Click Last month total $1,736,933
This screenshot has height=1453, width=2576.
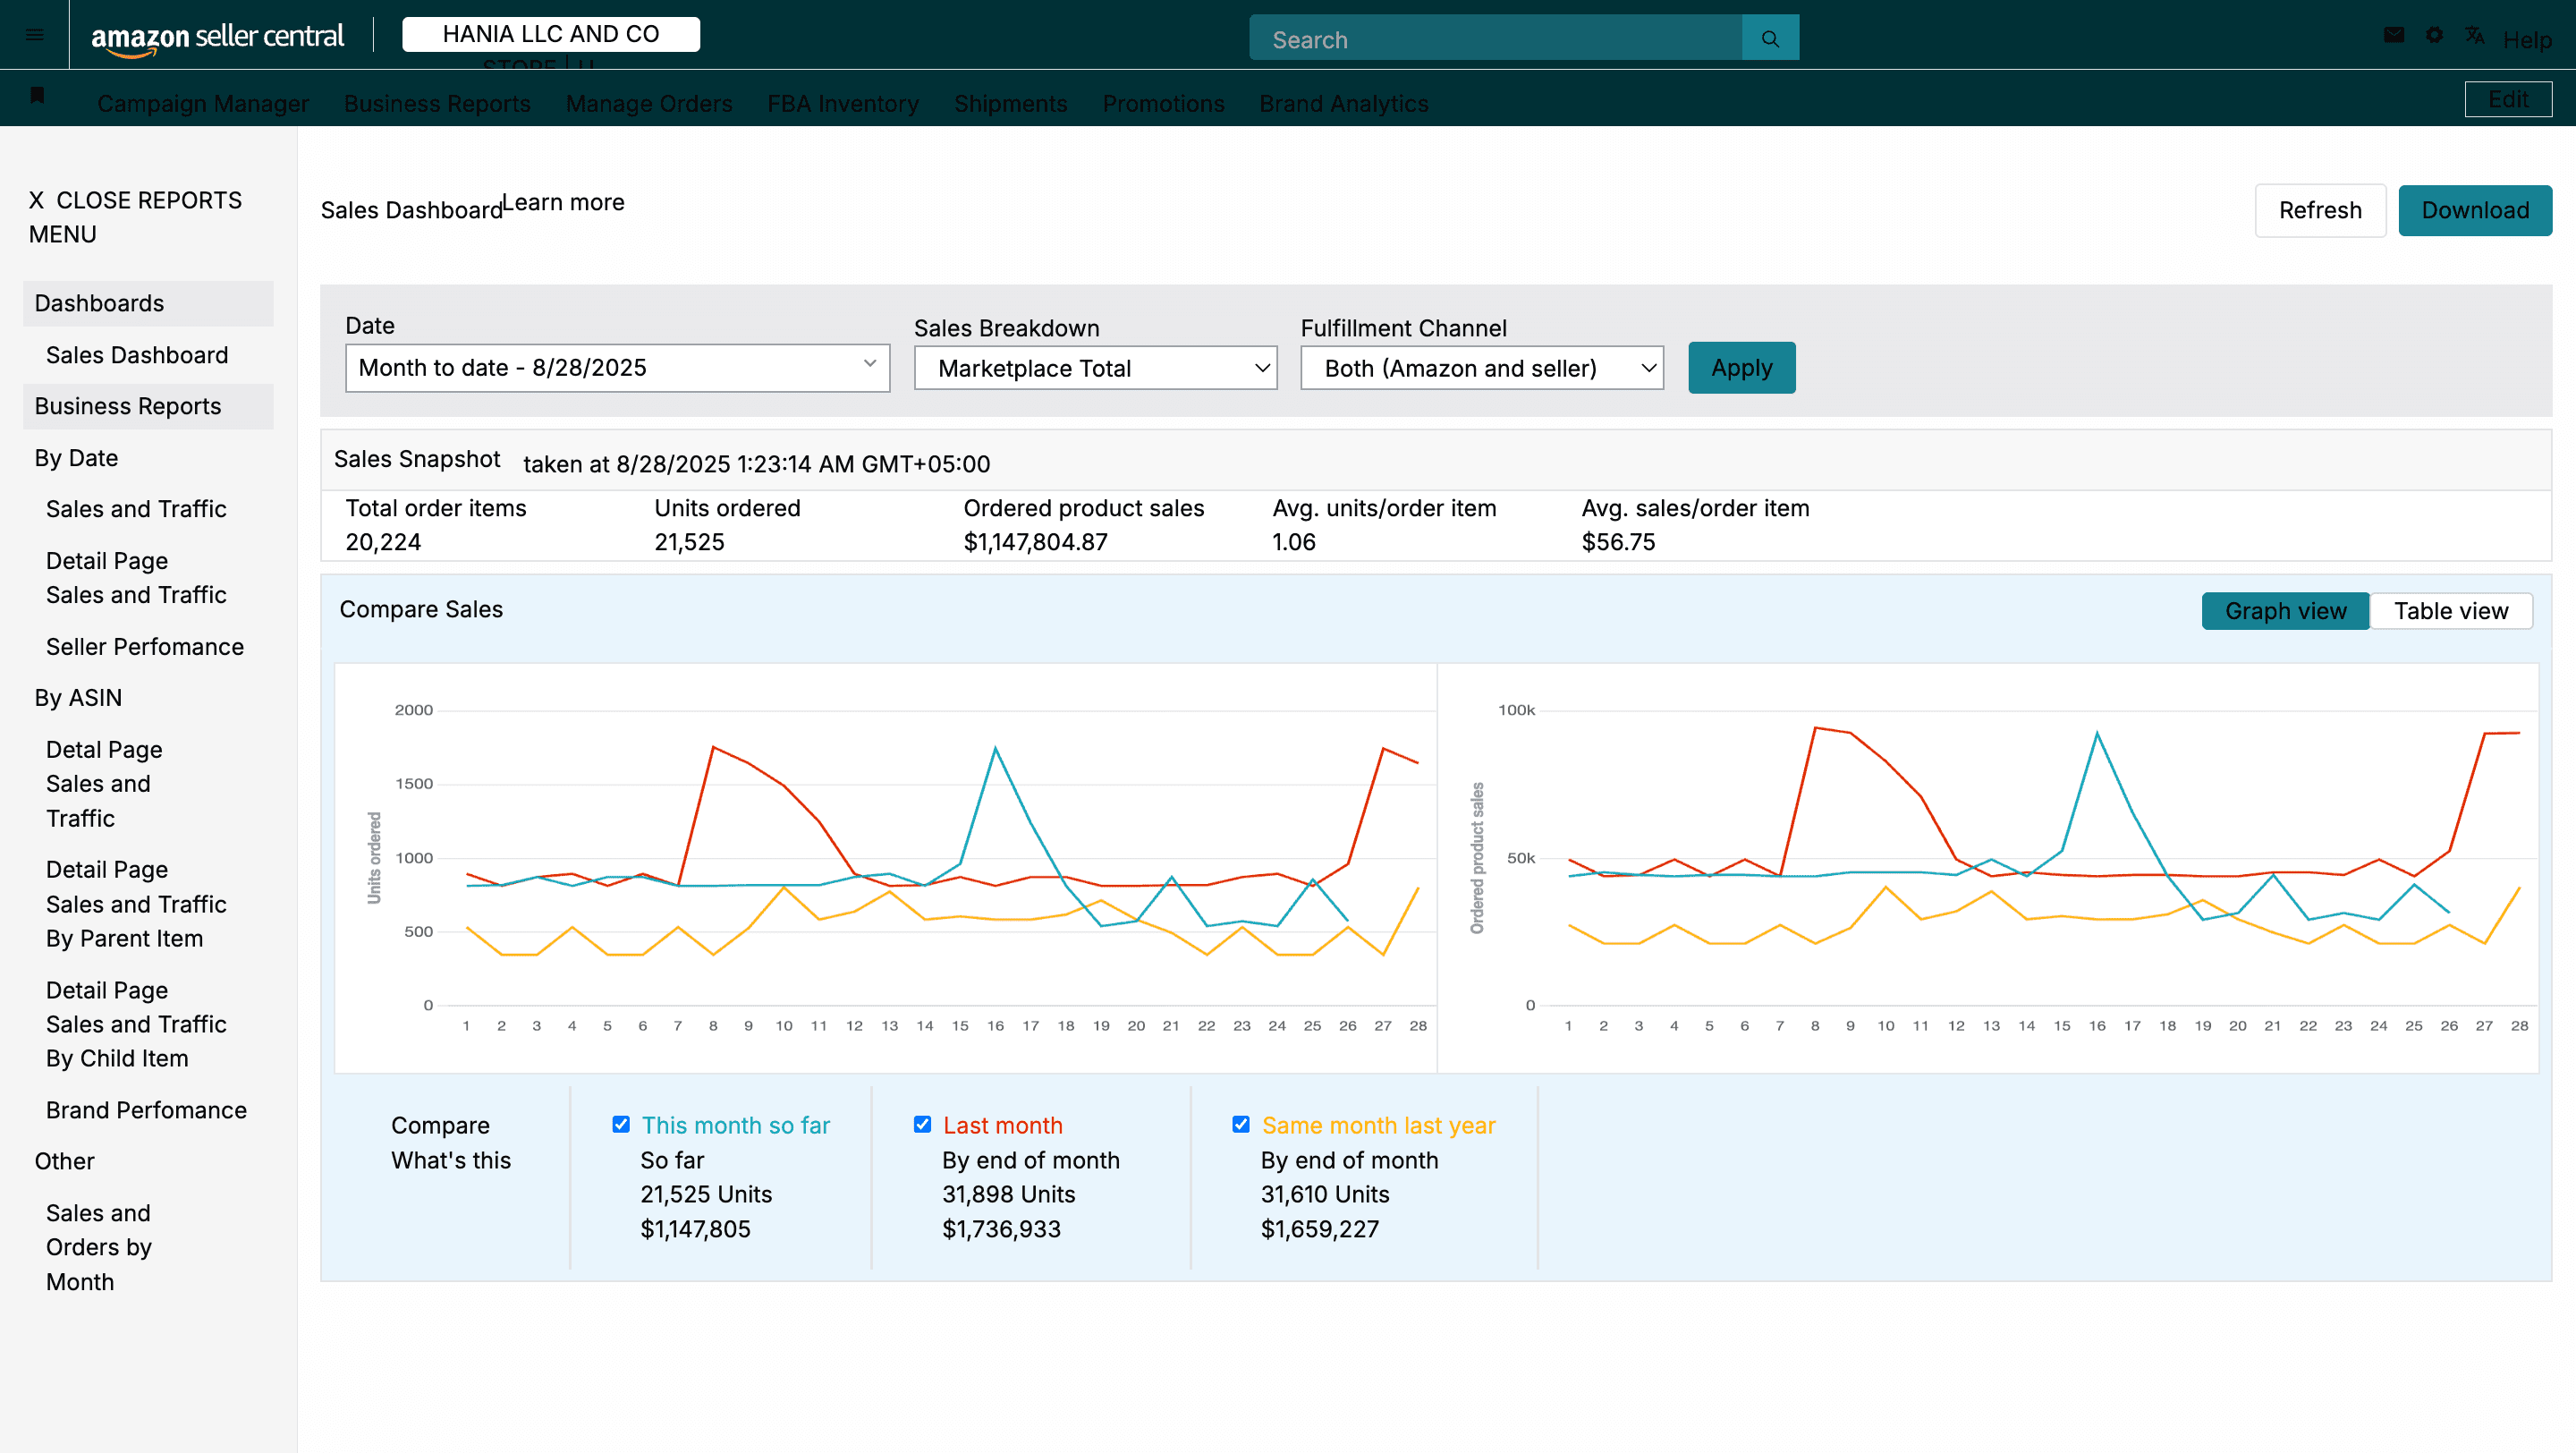pos(1001,1229)
